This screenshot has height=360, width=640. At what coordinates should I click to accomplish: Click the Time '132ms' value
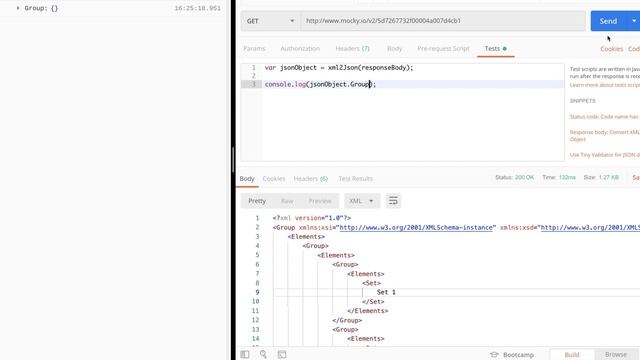coord(567,177)
